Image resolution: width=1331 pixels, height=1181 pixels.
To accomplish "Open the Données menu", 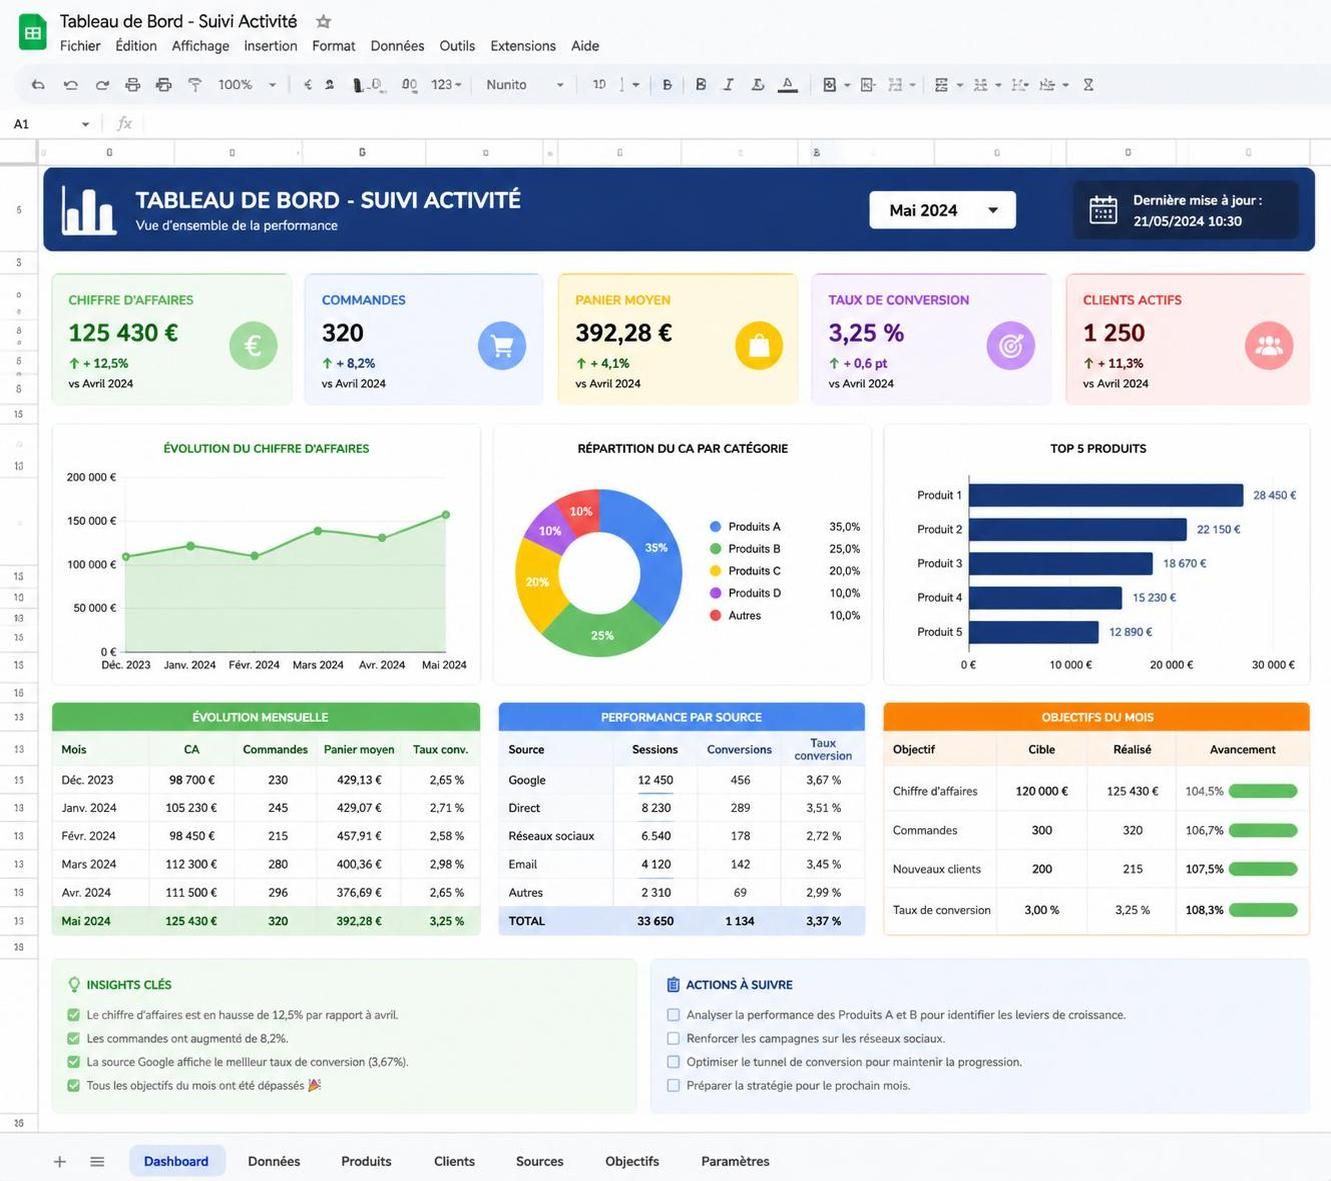I will pos(397,46).
